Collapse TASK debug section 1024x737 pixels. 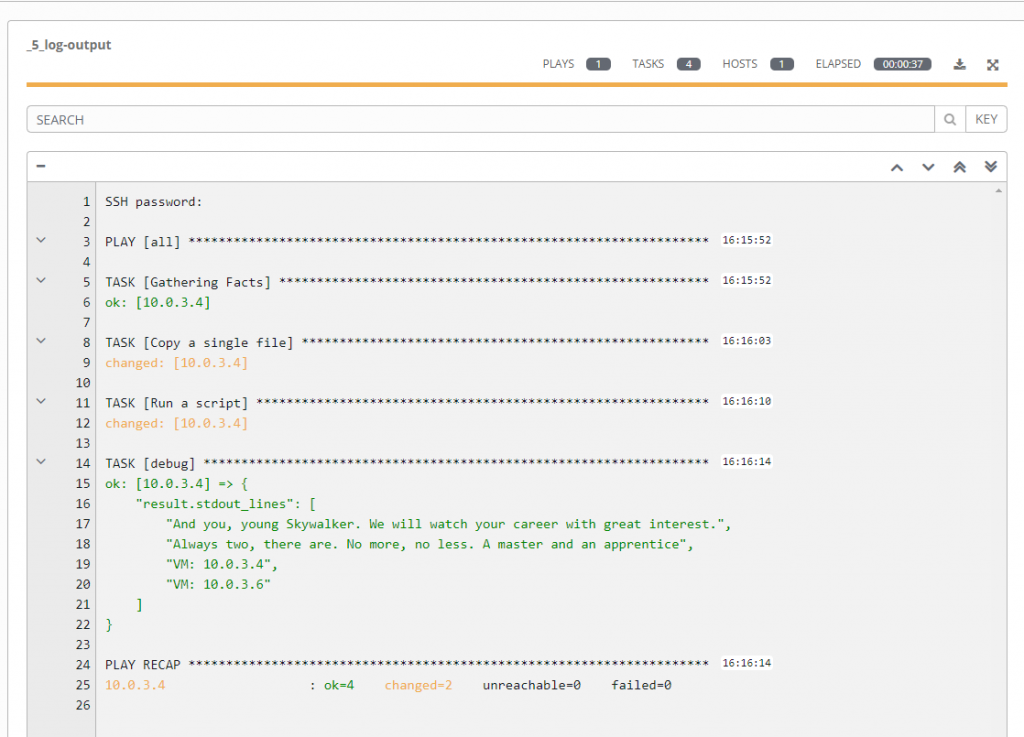coord(41,462)
